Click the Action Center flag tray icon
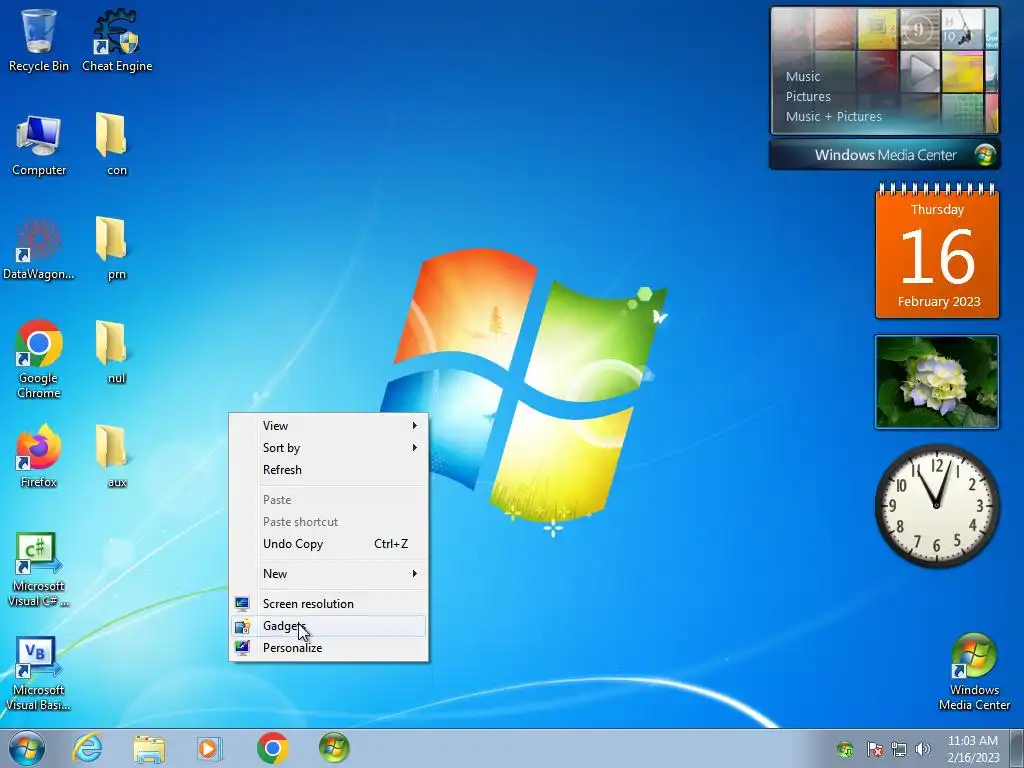The width and height of the screenshot is (1024, 768). pos(874,749)
